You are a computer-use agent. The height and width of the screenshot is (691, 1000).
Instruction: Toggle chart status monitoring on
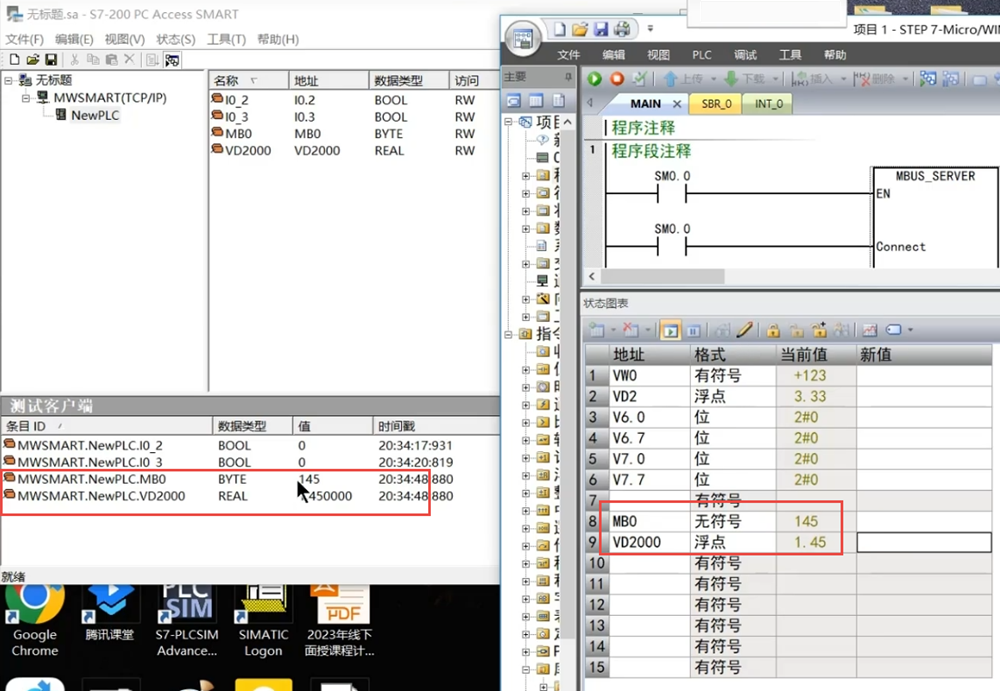coord(670,330)
